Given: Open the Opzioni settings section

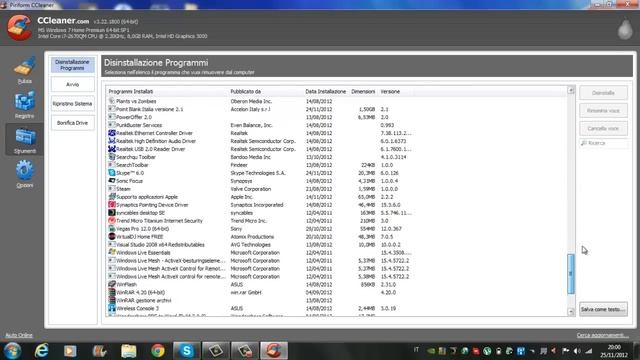Looking at the screenshot, I should (x=24, y=174).
